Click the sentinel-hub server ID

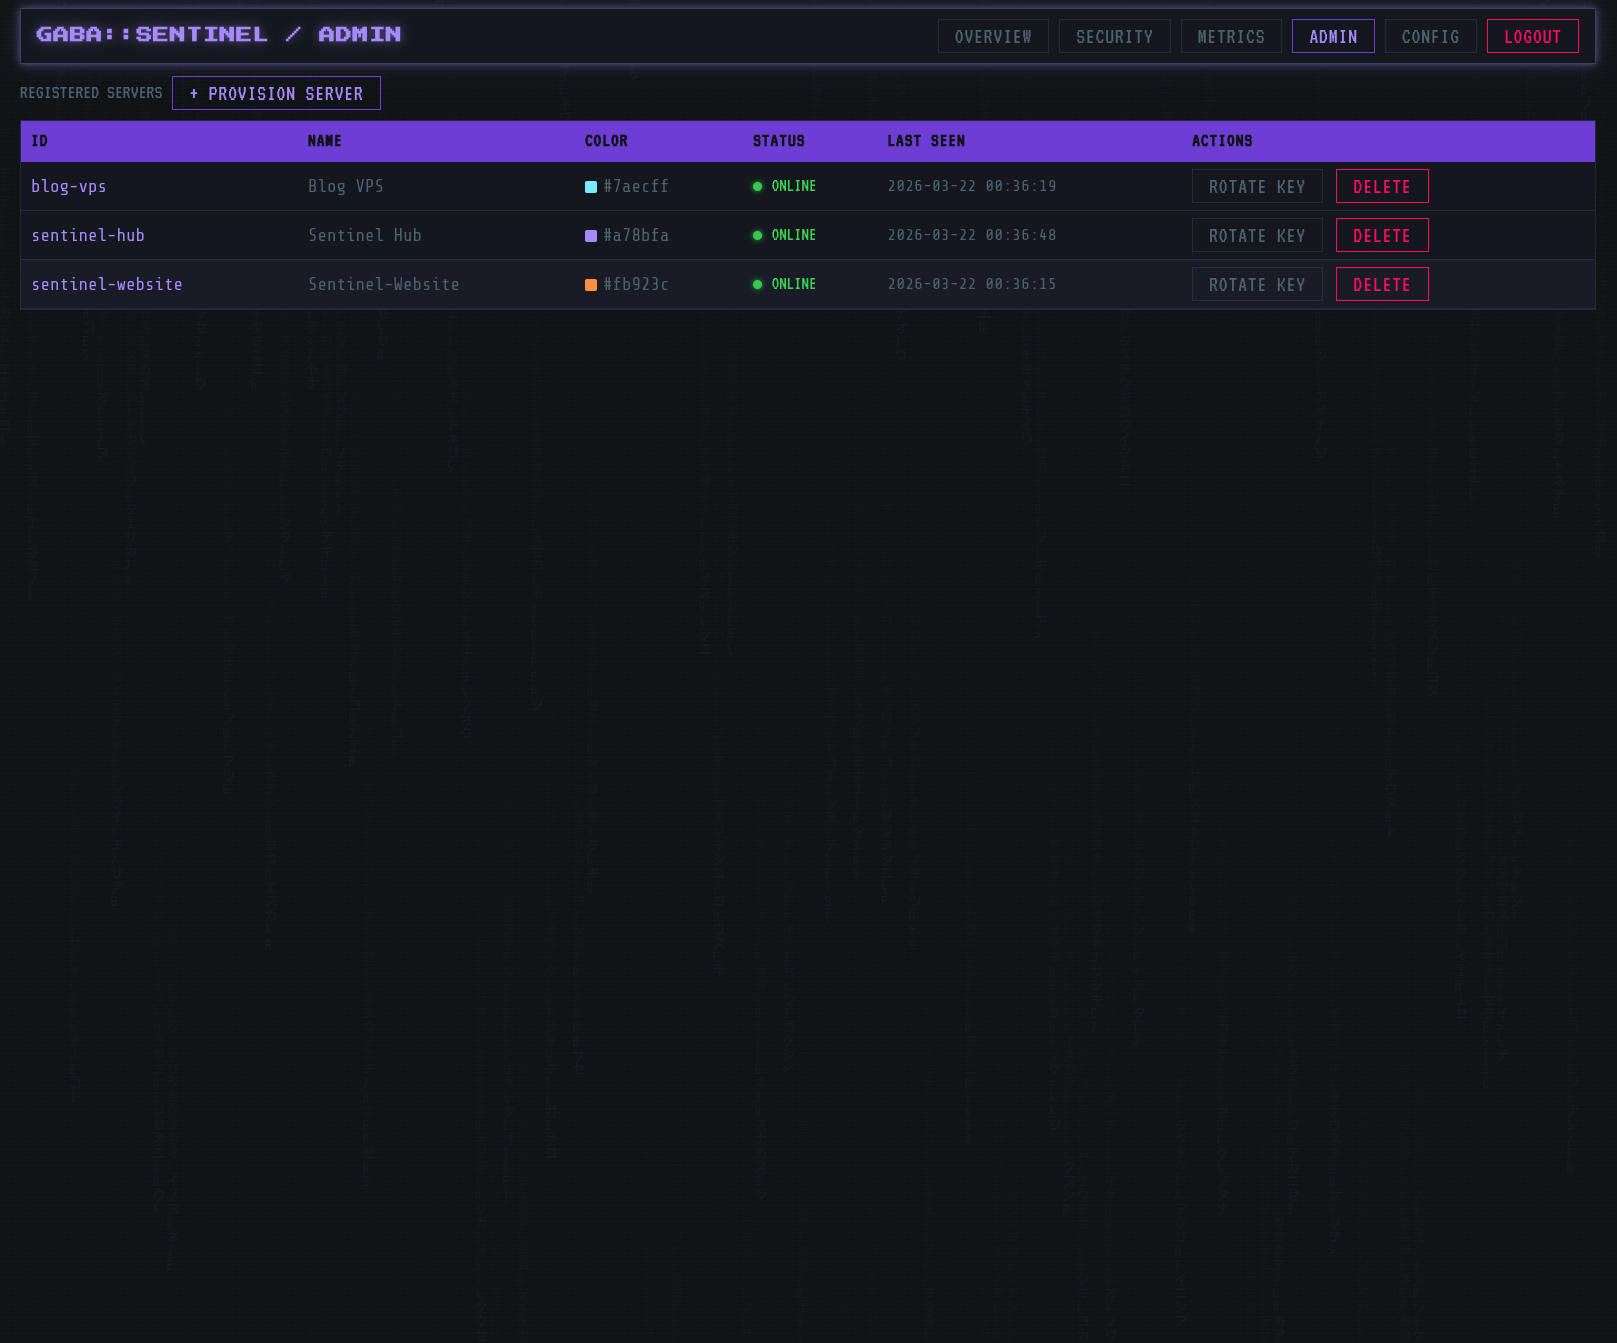(x=88, y=235)
